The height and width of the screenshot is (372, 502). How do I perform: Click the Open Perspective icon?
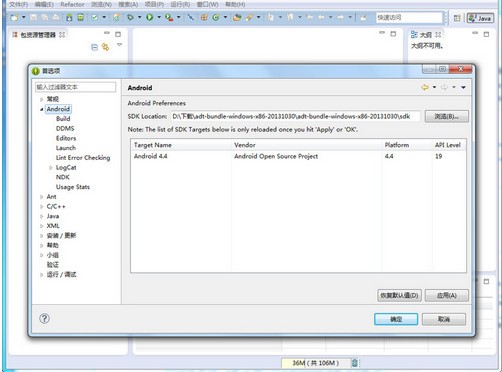pyautogui.click(x=457, y=18)
